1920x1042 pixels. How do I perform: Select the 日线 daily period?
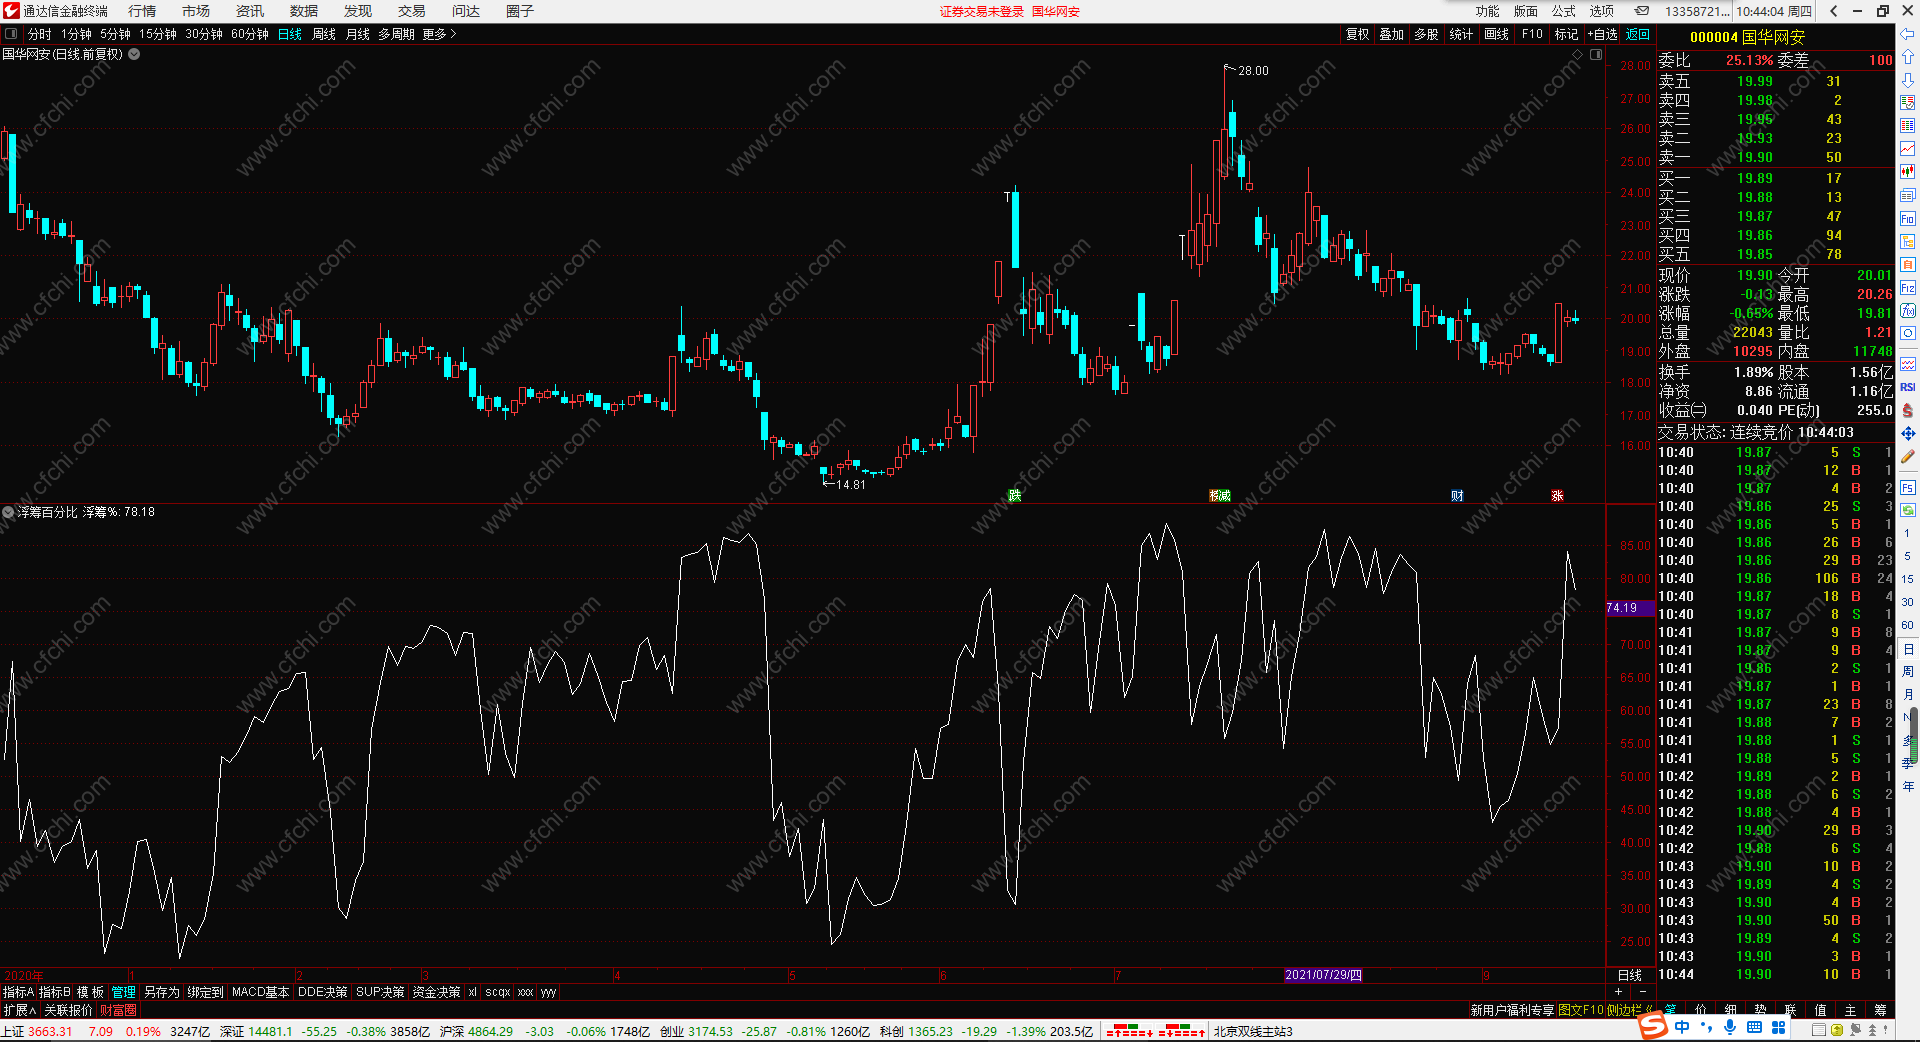(289, 34)
